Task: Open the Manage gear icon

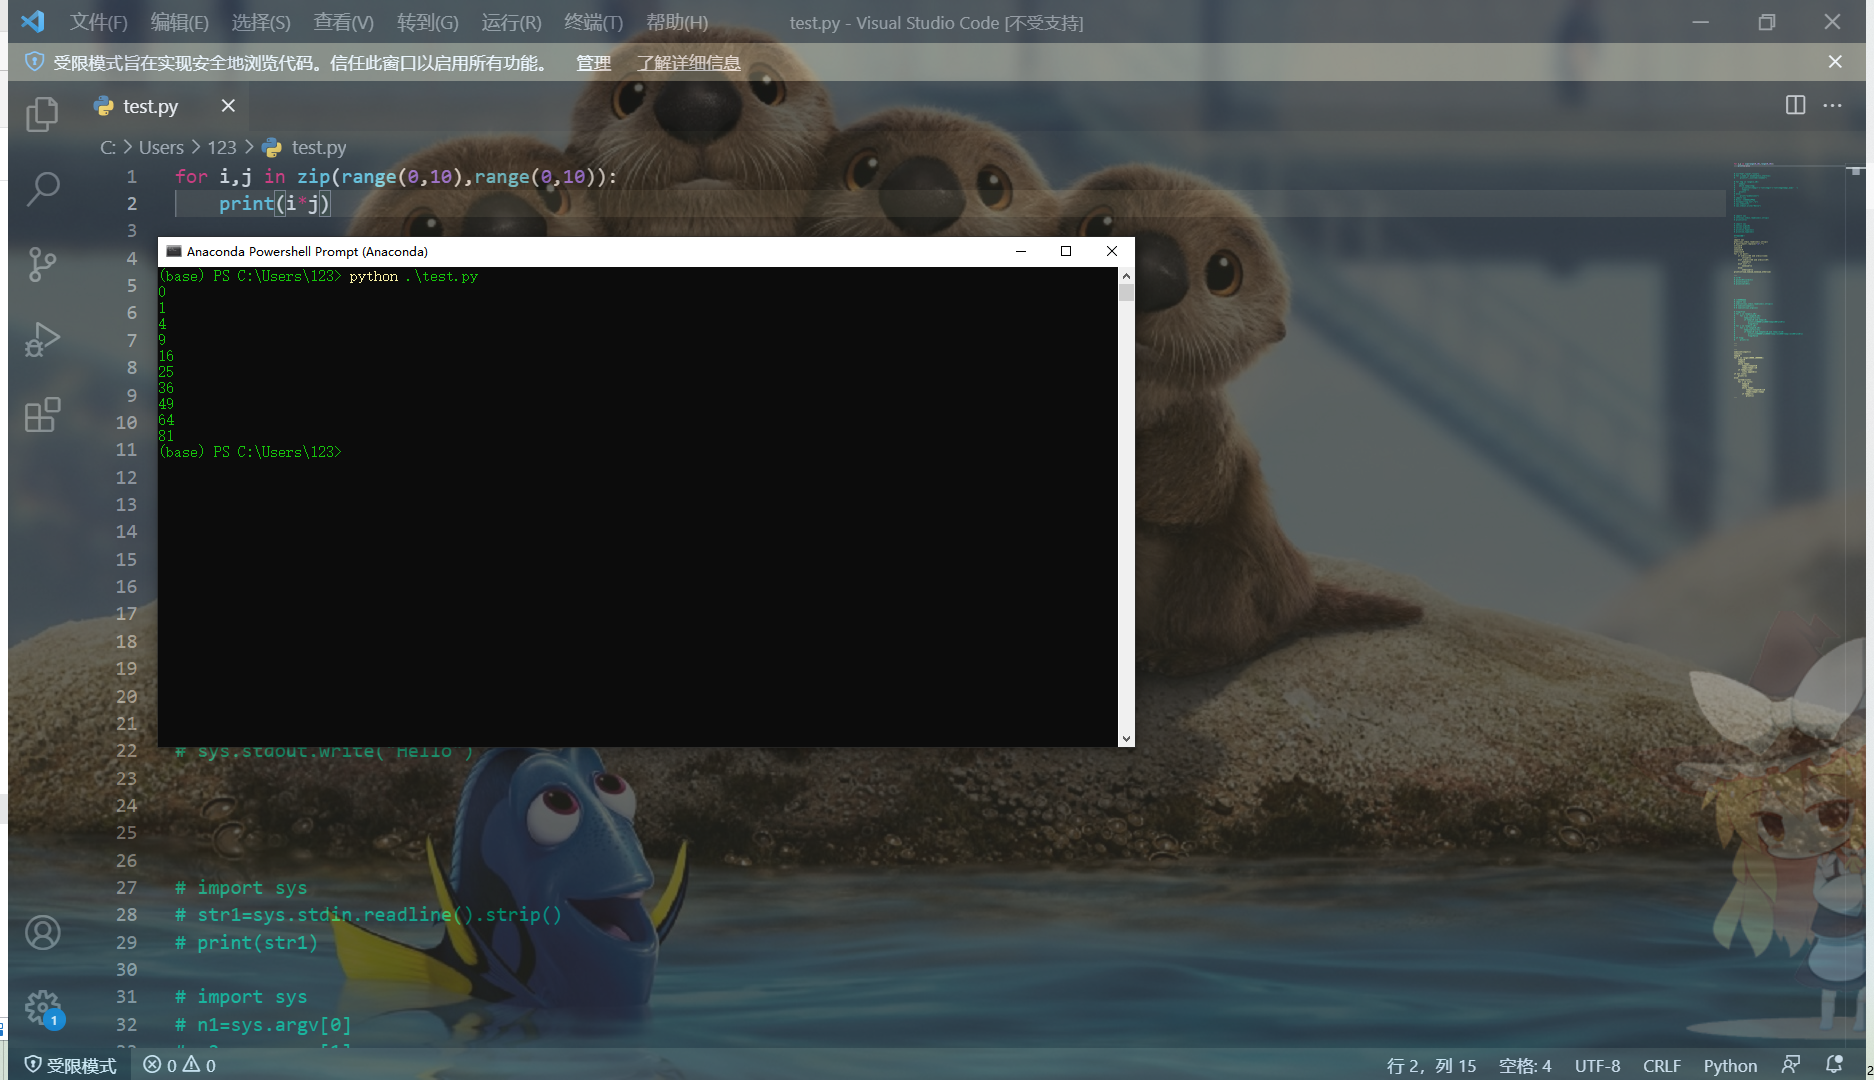Action: tap(42, 1007)
